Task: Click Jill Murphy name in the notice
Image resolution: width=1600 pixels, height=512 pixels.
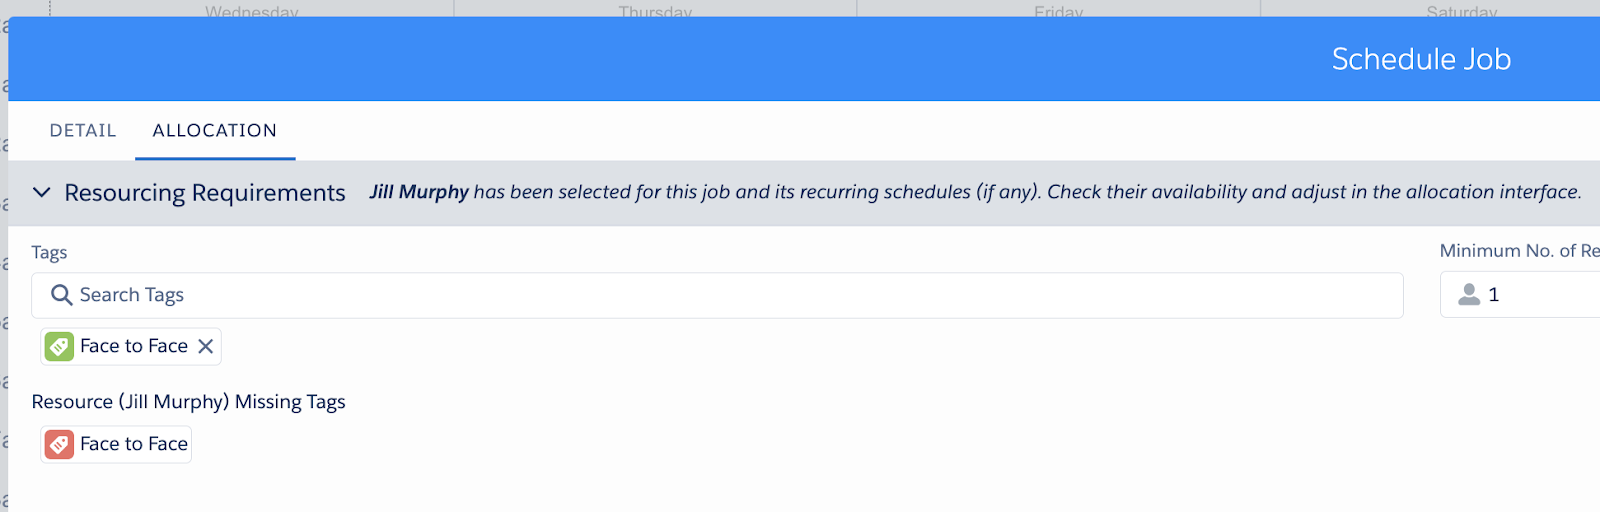Action: [419, 192]
